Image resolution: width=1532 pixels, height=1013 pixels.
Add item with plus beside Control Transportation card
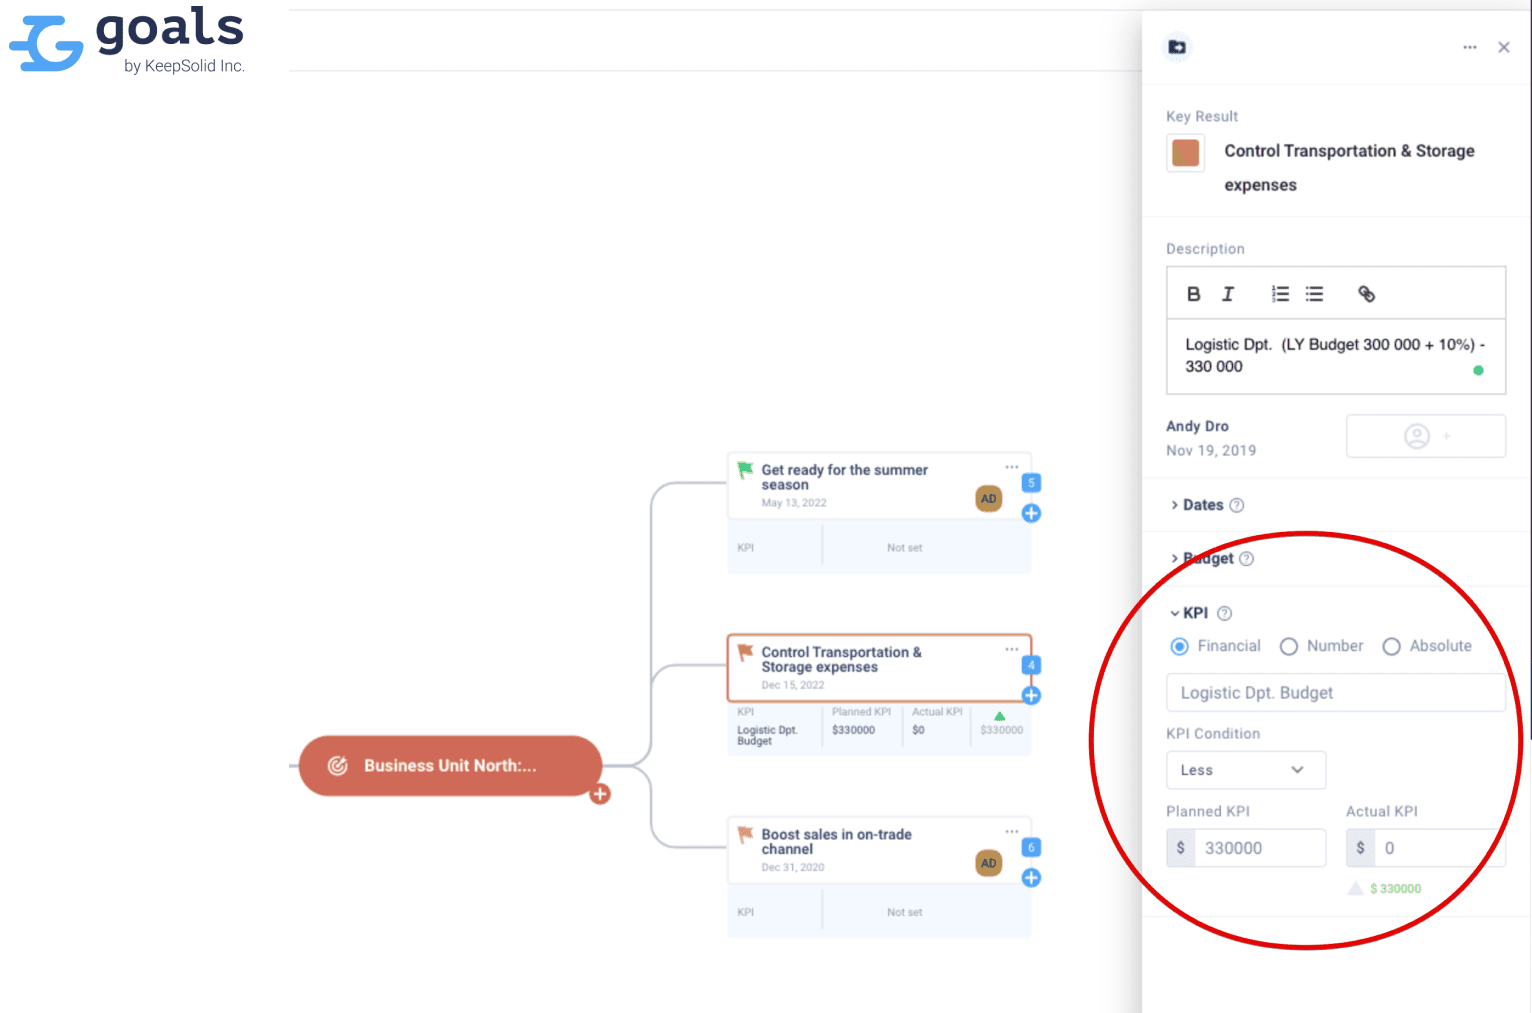pos(1031,695)
